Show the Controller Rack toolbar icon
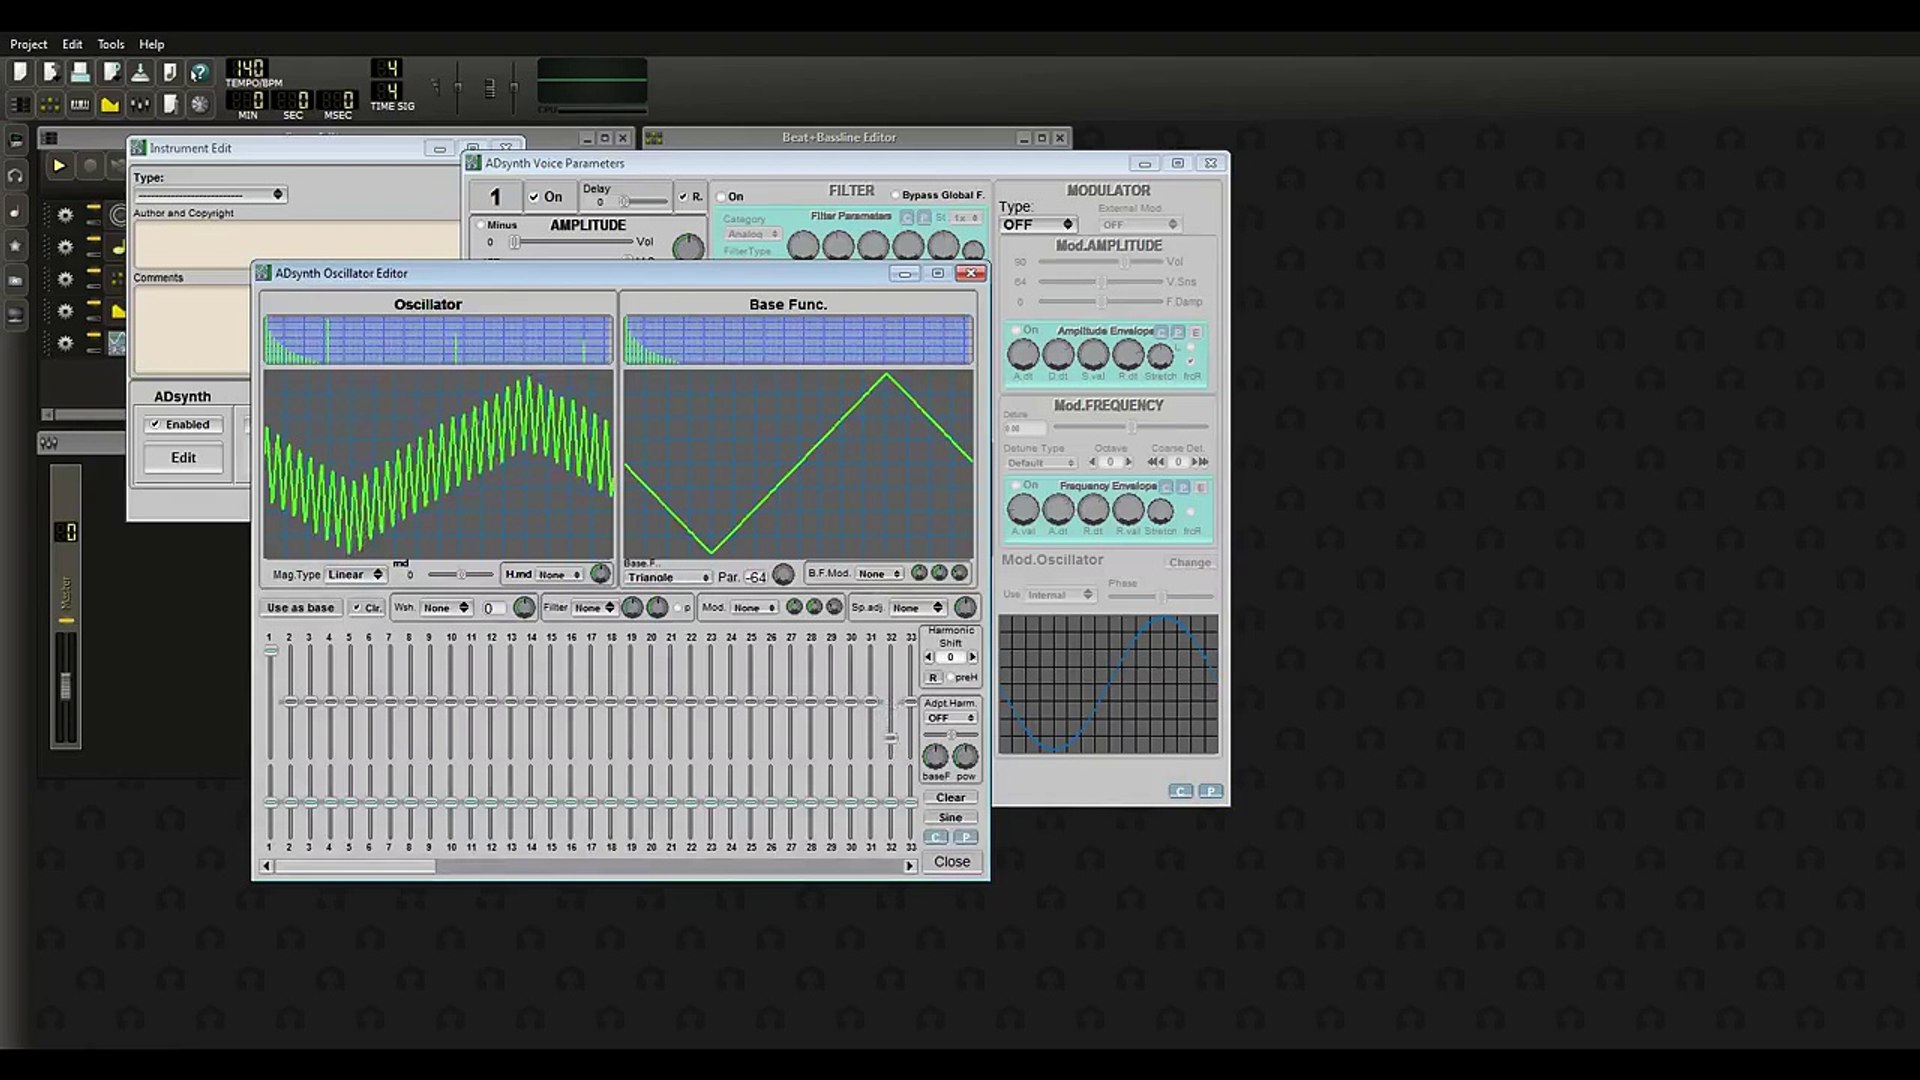Screen dimensions: 1920x1080 click(x=200, y=104)
